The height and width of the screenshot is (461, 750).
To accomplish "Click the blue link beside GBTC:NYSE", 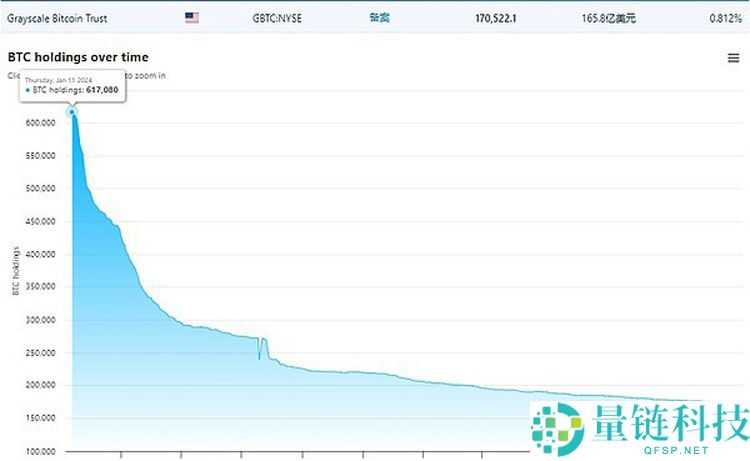I will 379,18.
